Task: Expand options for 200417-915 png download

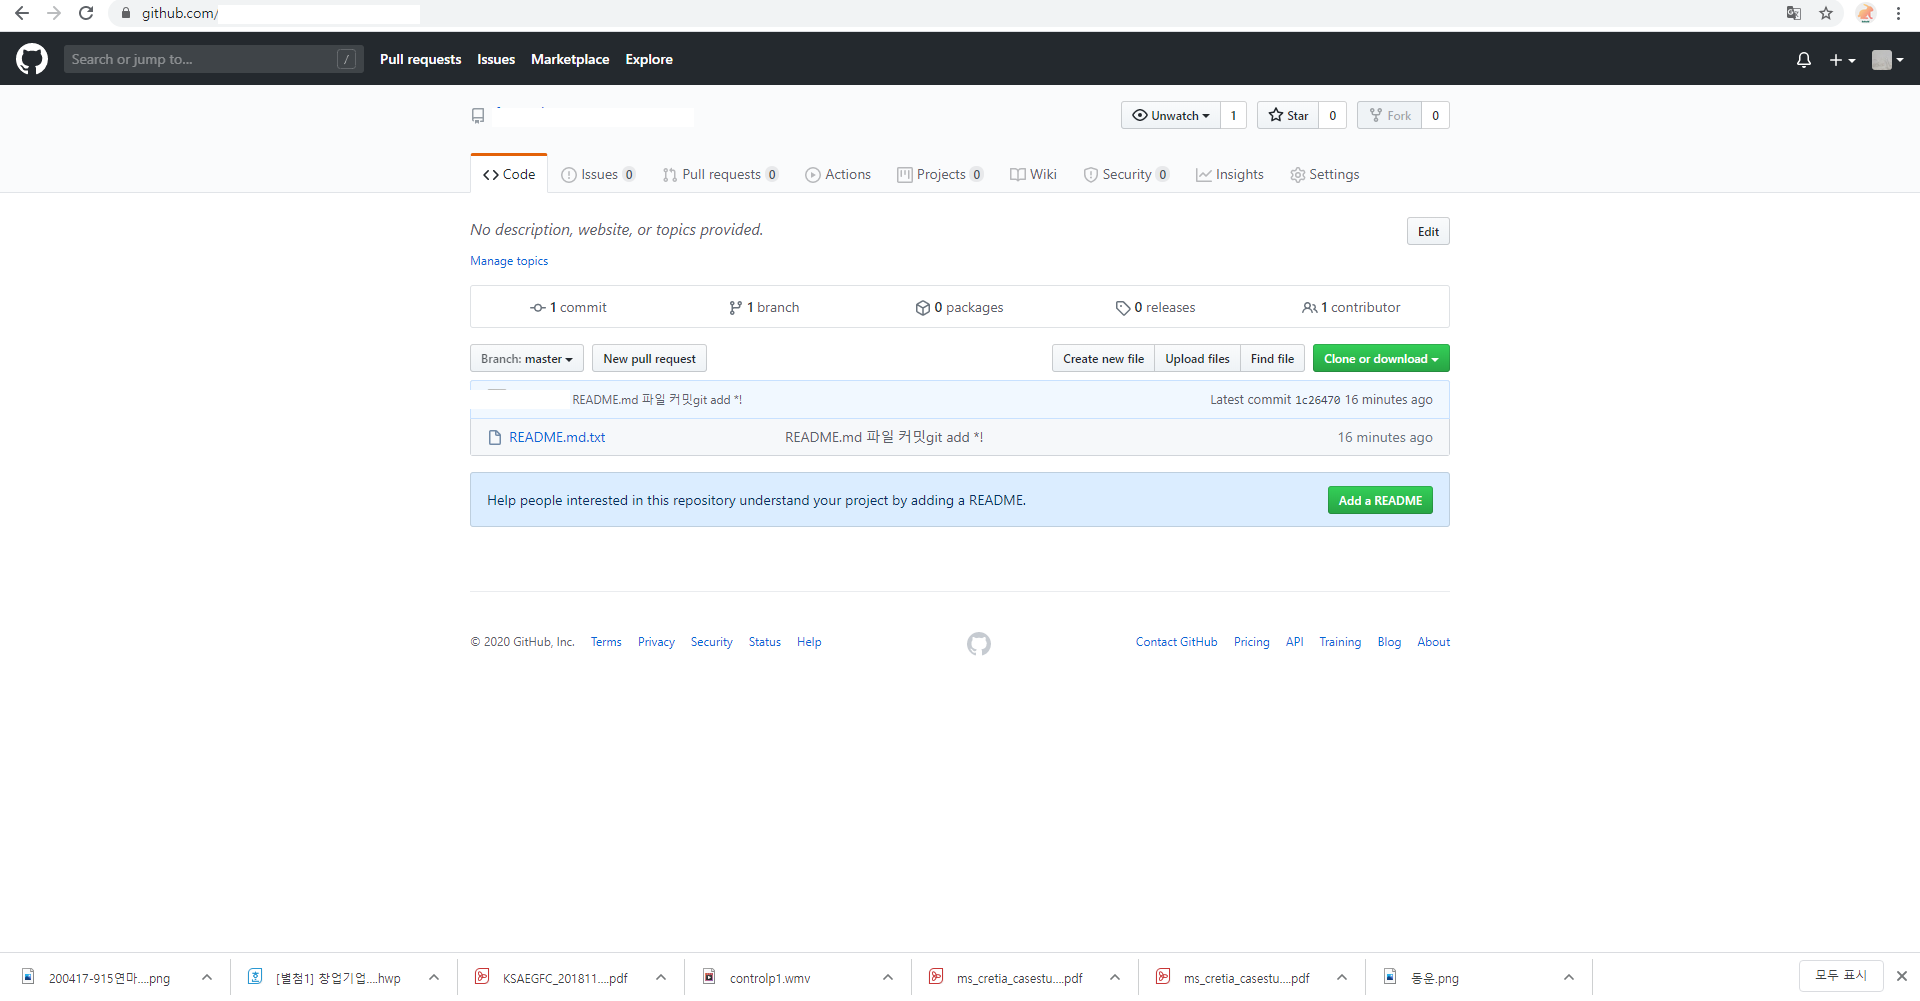Action: 207,977
